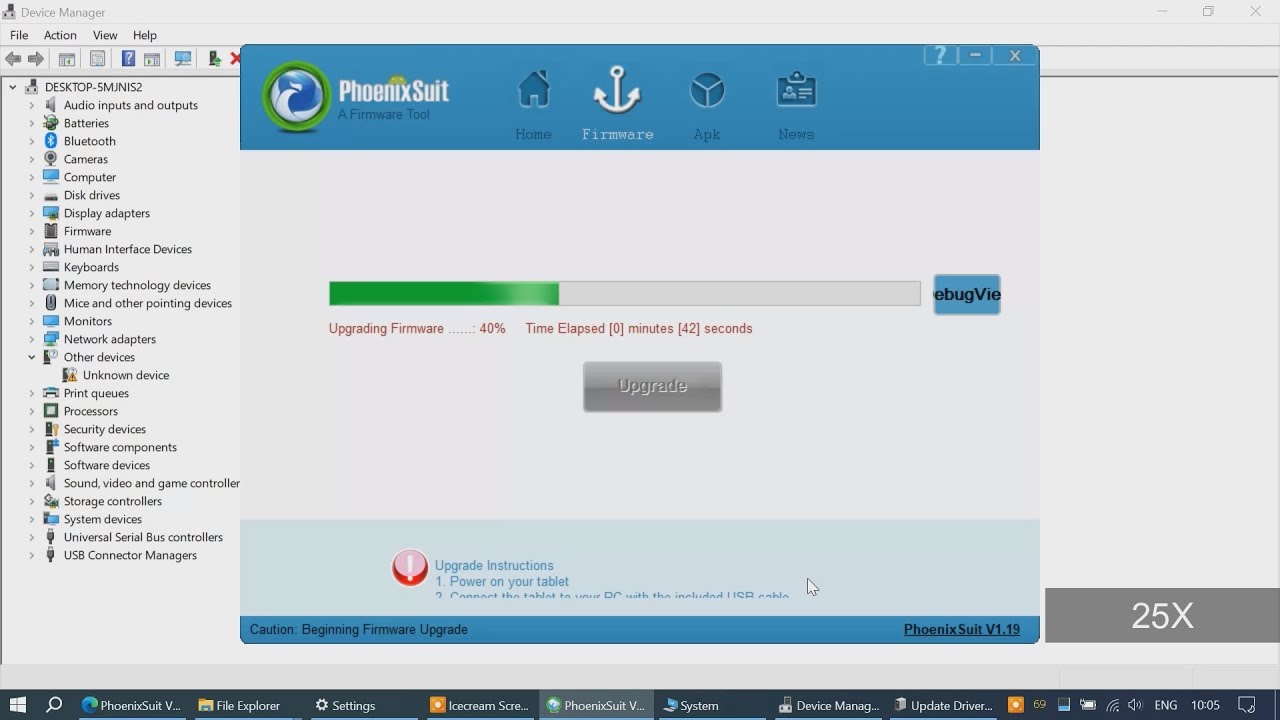Click the '1. Power on your tablet' instruction
The height and width of the screenshot is (720, 1280).
pos(502,581)
